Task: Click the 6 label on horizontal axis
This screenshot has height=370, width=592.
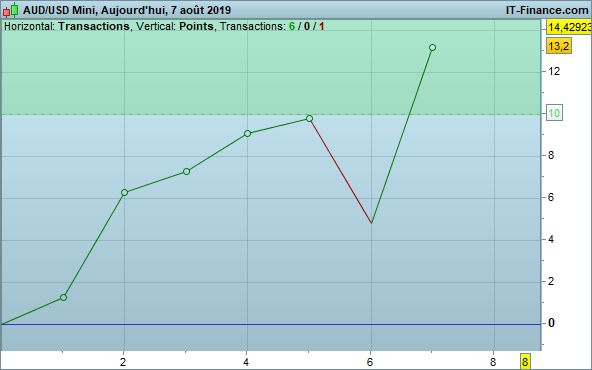Action: tap(370, 362)
